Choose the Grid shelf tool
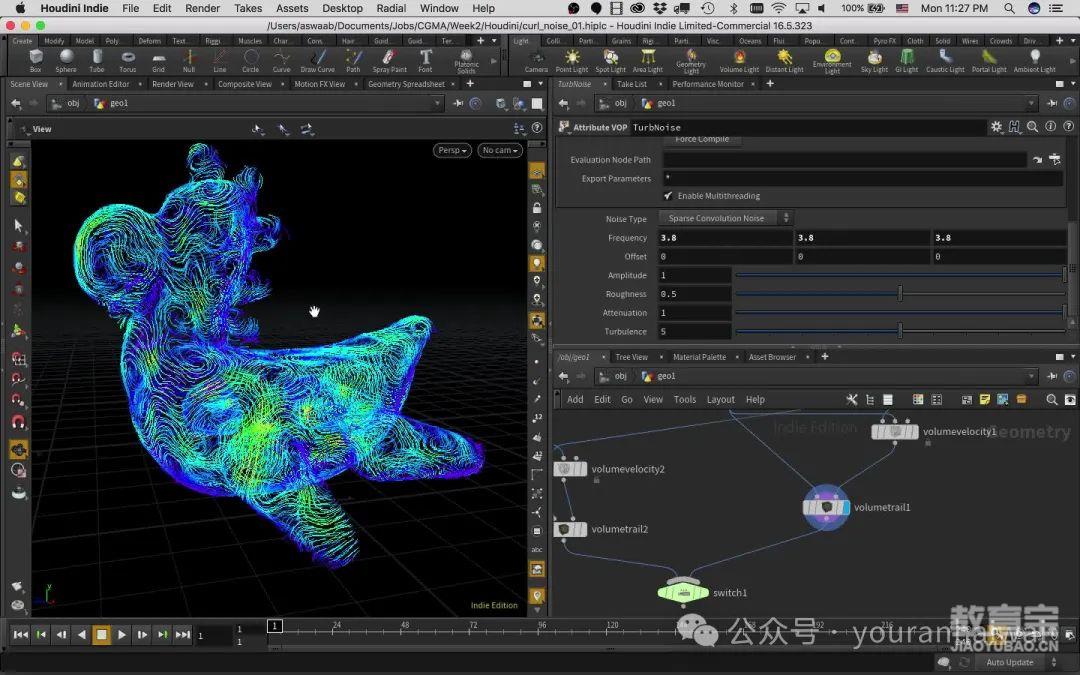The height and width of the screenshot is (675, 1080). point(158,60)
